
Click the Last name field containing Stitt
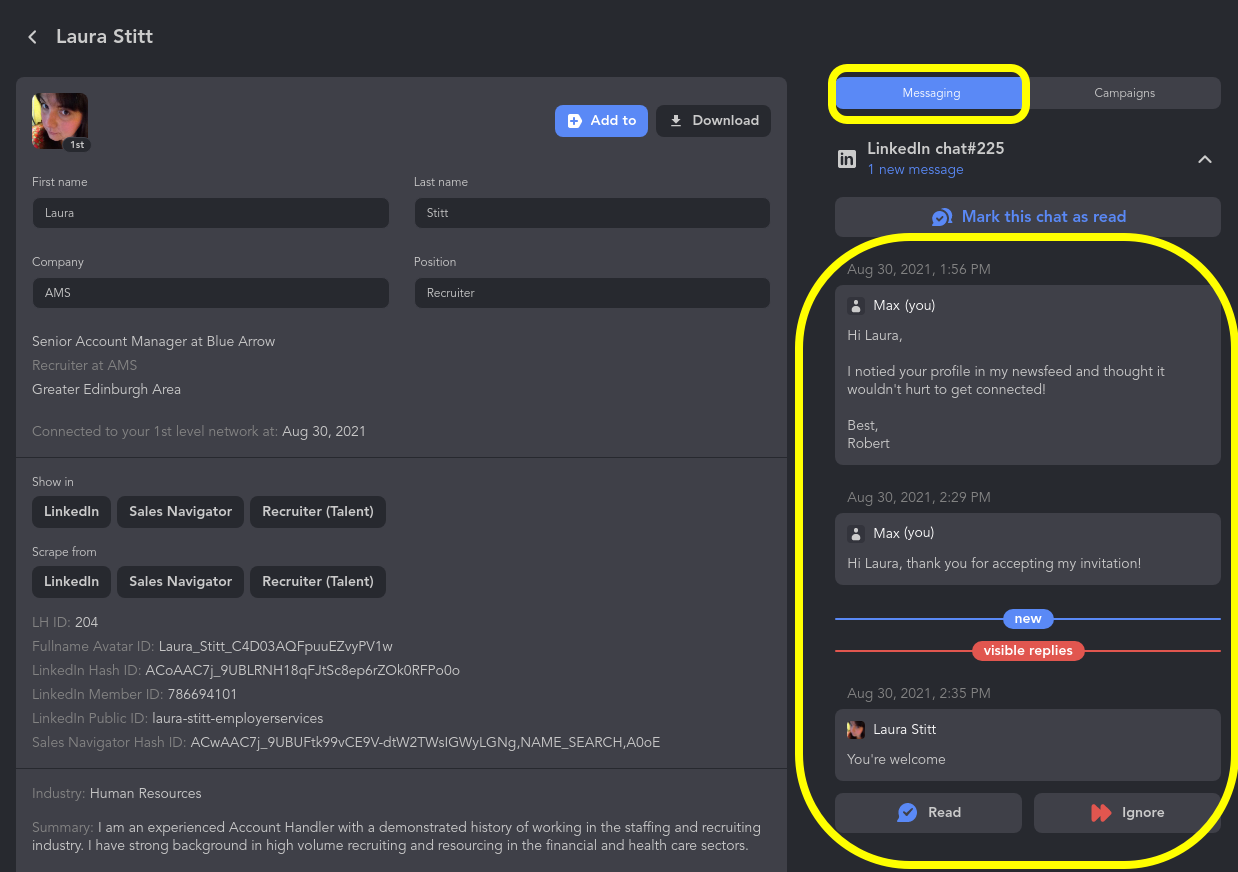[592, 213]
